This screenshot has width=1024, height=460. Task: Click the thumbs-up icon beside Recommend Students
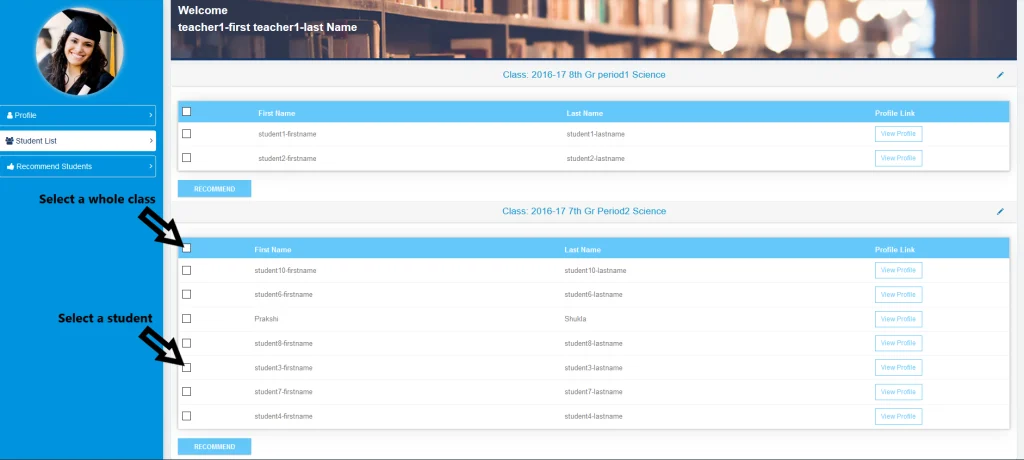(x=10, y=166)
